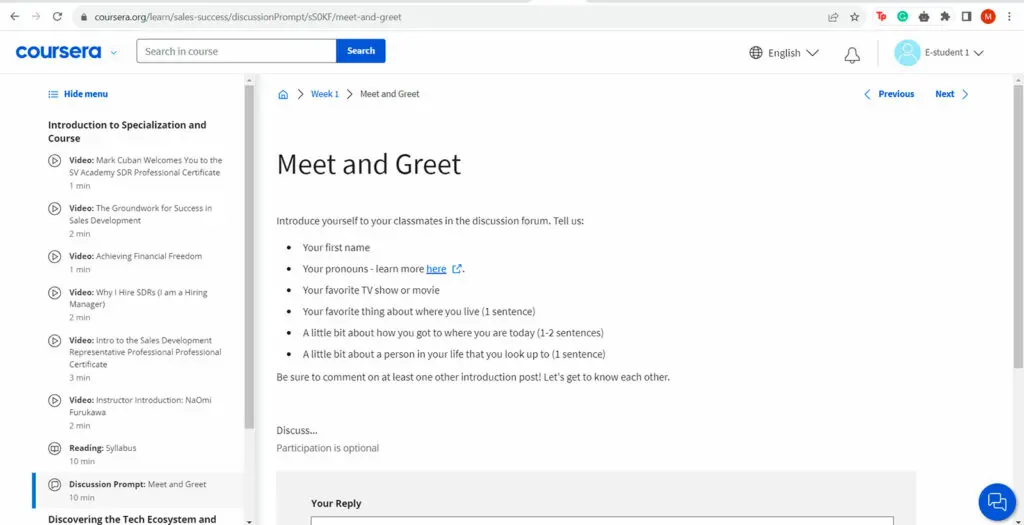The width and height of the screenshot is (1024, 525).
Task: Click the Coursera logo
Action: (x=58, y=52)
